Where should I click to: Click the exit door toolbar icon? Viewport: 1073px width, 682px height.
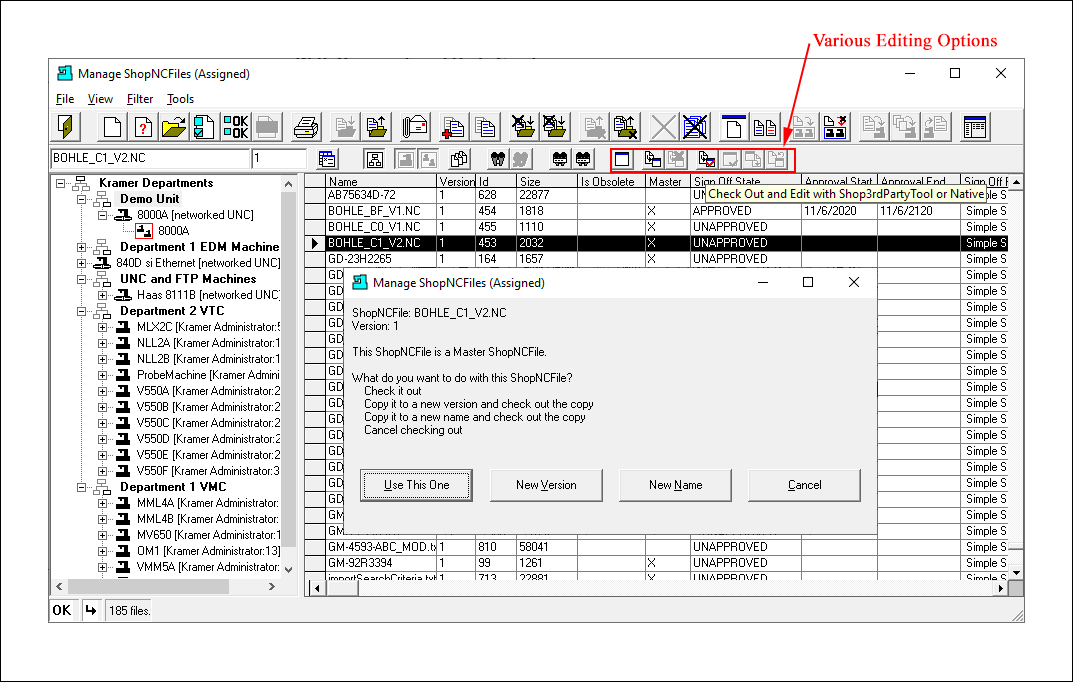(x=67, y=127)
